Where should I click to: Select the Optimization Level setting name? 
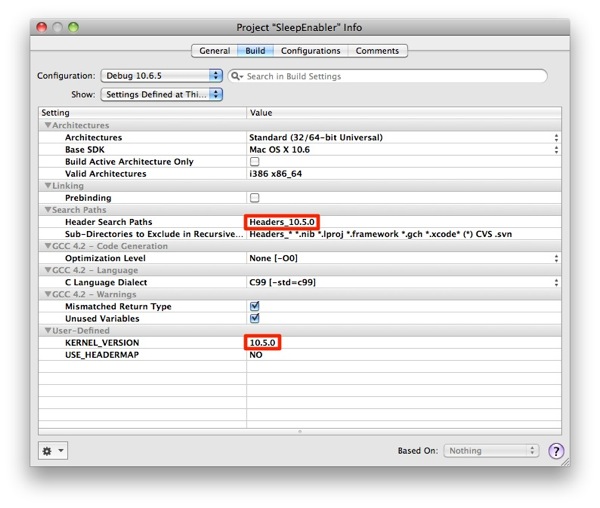point(105,258)
